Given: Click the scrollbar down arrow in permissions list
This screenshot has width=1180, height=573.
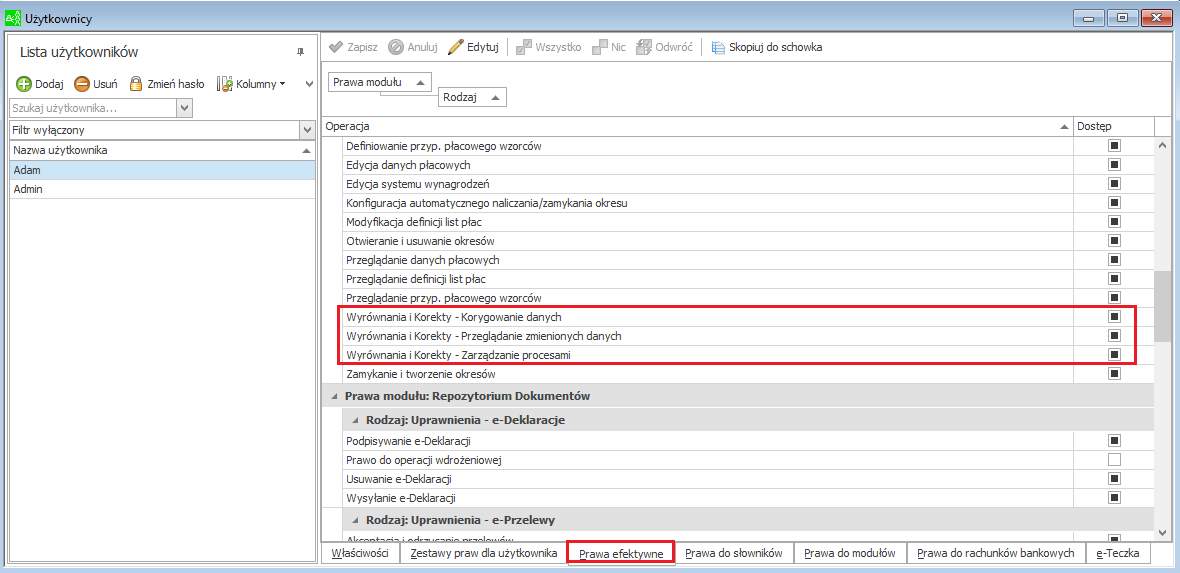Looking at the screenshot, I should tap(1161, 532).
